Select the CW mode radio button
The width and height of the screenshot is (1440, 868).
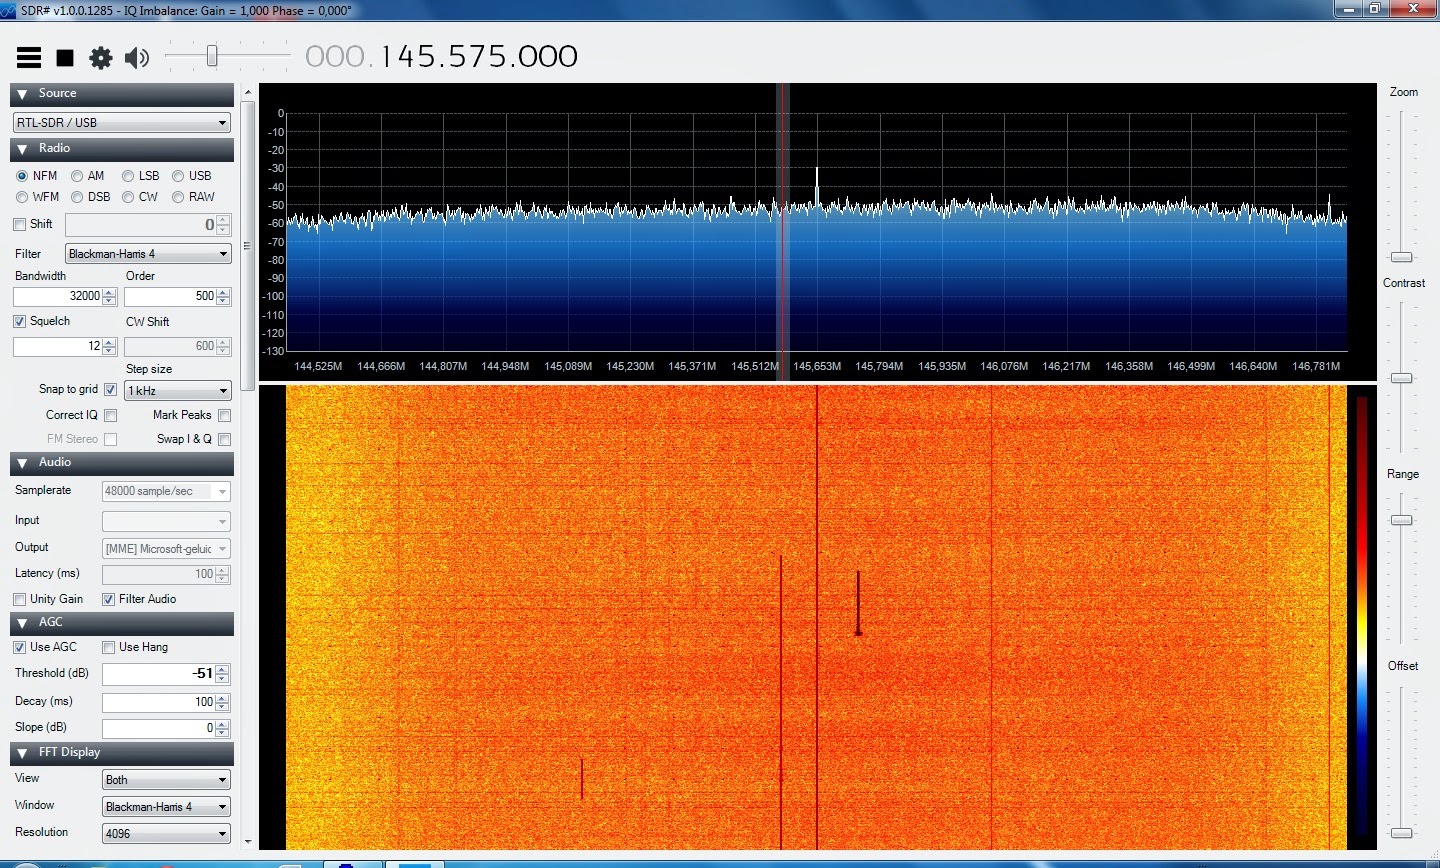tap(128, 197)
